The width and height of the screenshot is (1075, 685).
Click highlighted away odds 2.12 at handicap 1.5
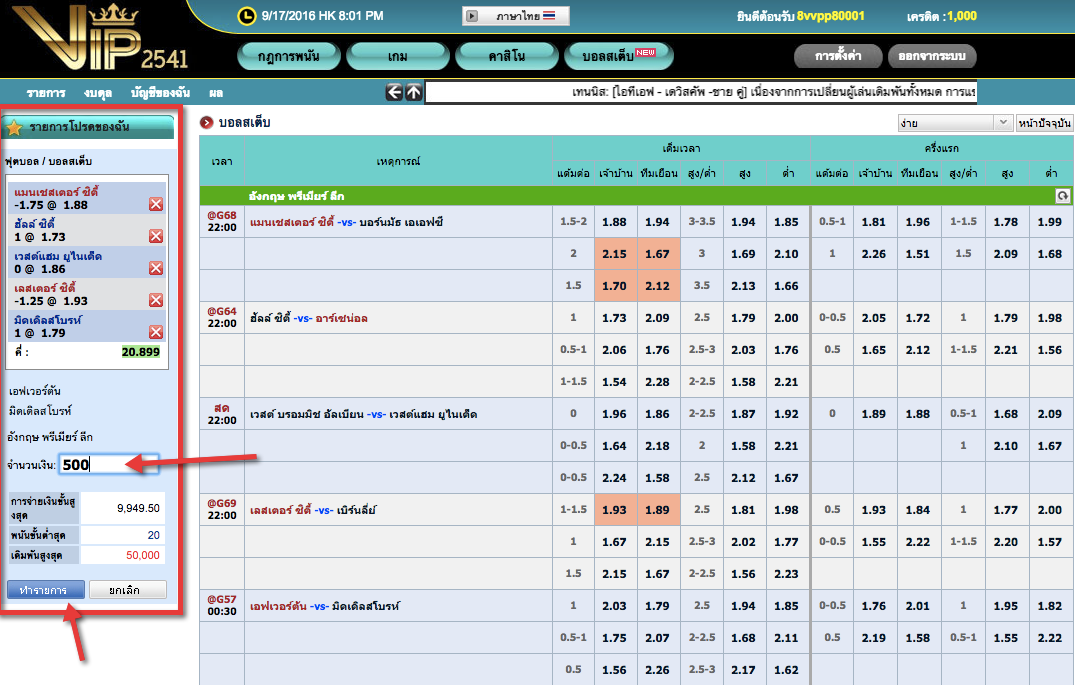pos(657,286)
